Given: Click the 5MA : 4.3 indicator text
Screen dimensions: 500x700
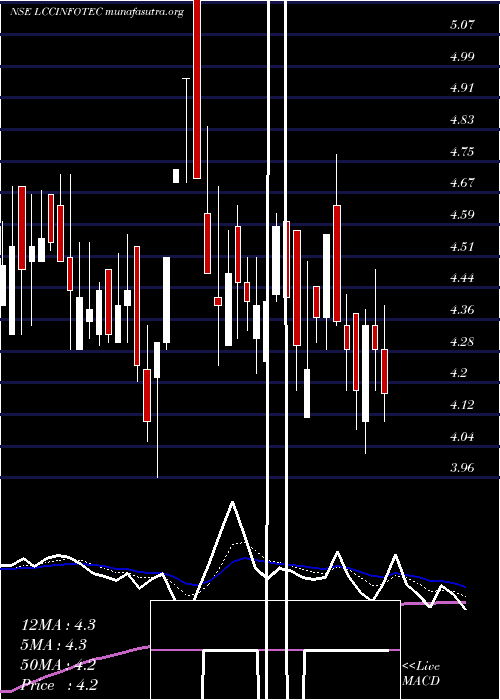Looking at the screenshot, I should point(54,645).
